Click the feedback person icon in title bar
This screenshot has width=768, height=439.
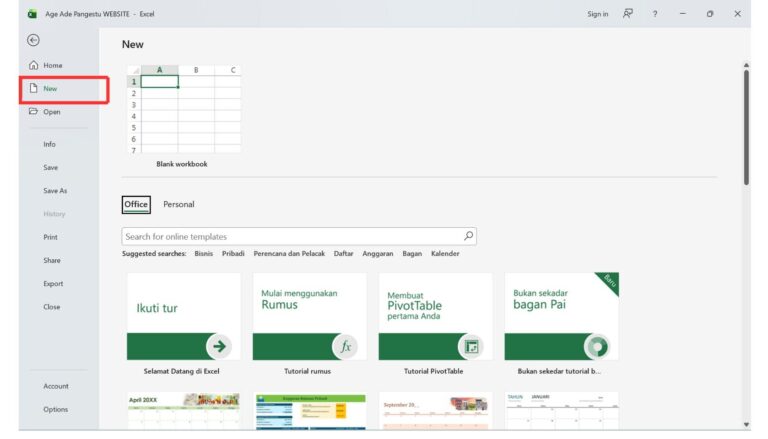tap(628, 14)
